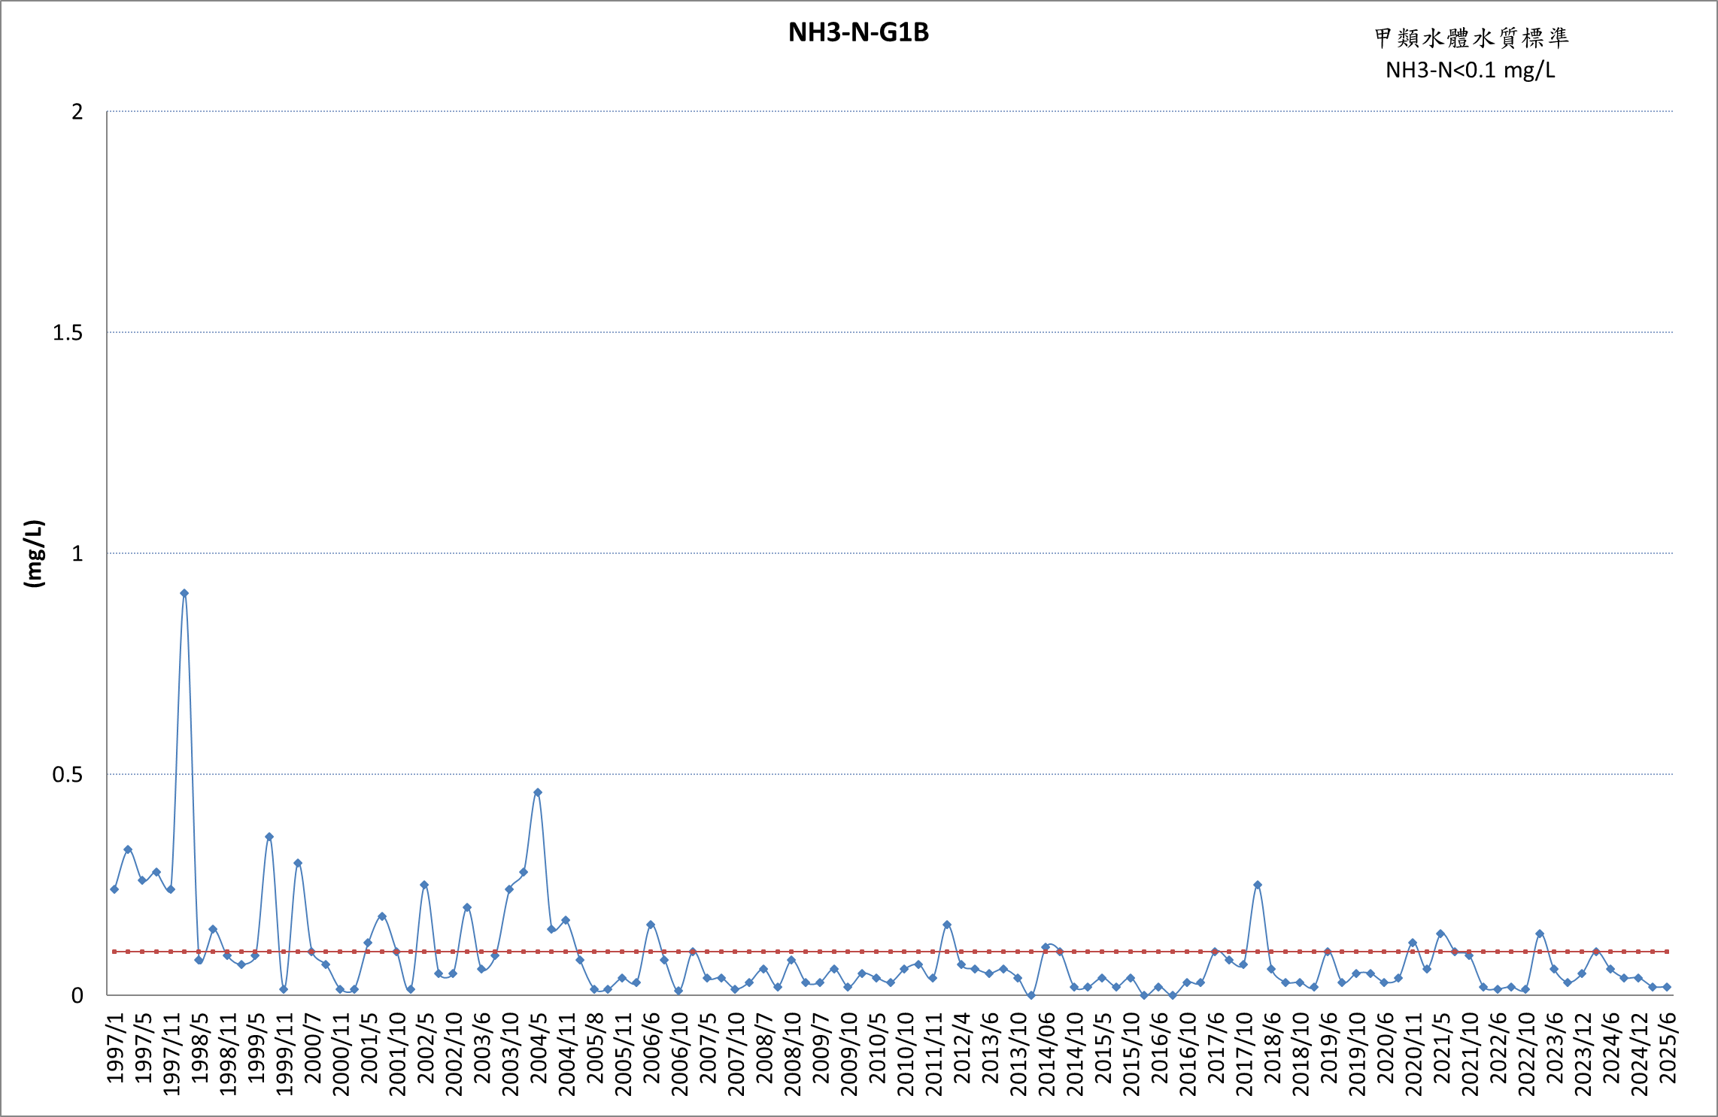Click the 2018/6 spike data point

click(x=1257, y=885)
